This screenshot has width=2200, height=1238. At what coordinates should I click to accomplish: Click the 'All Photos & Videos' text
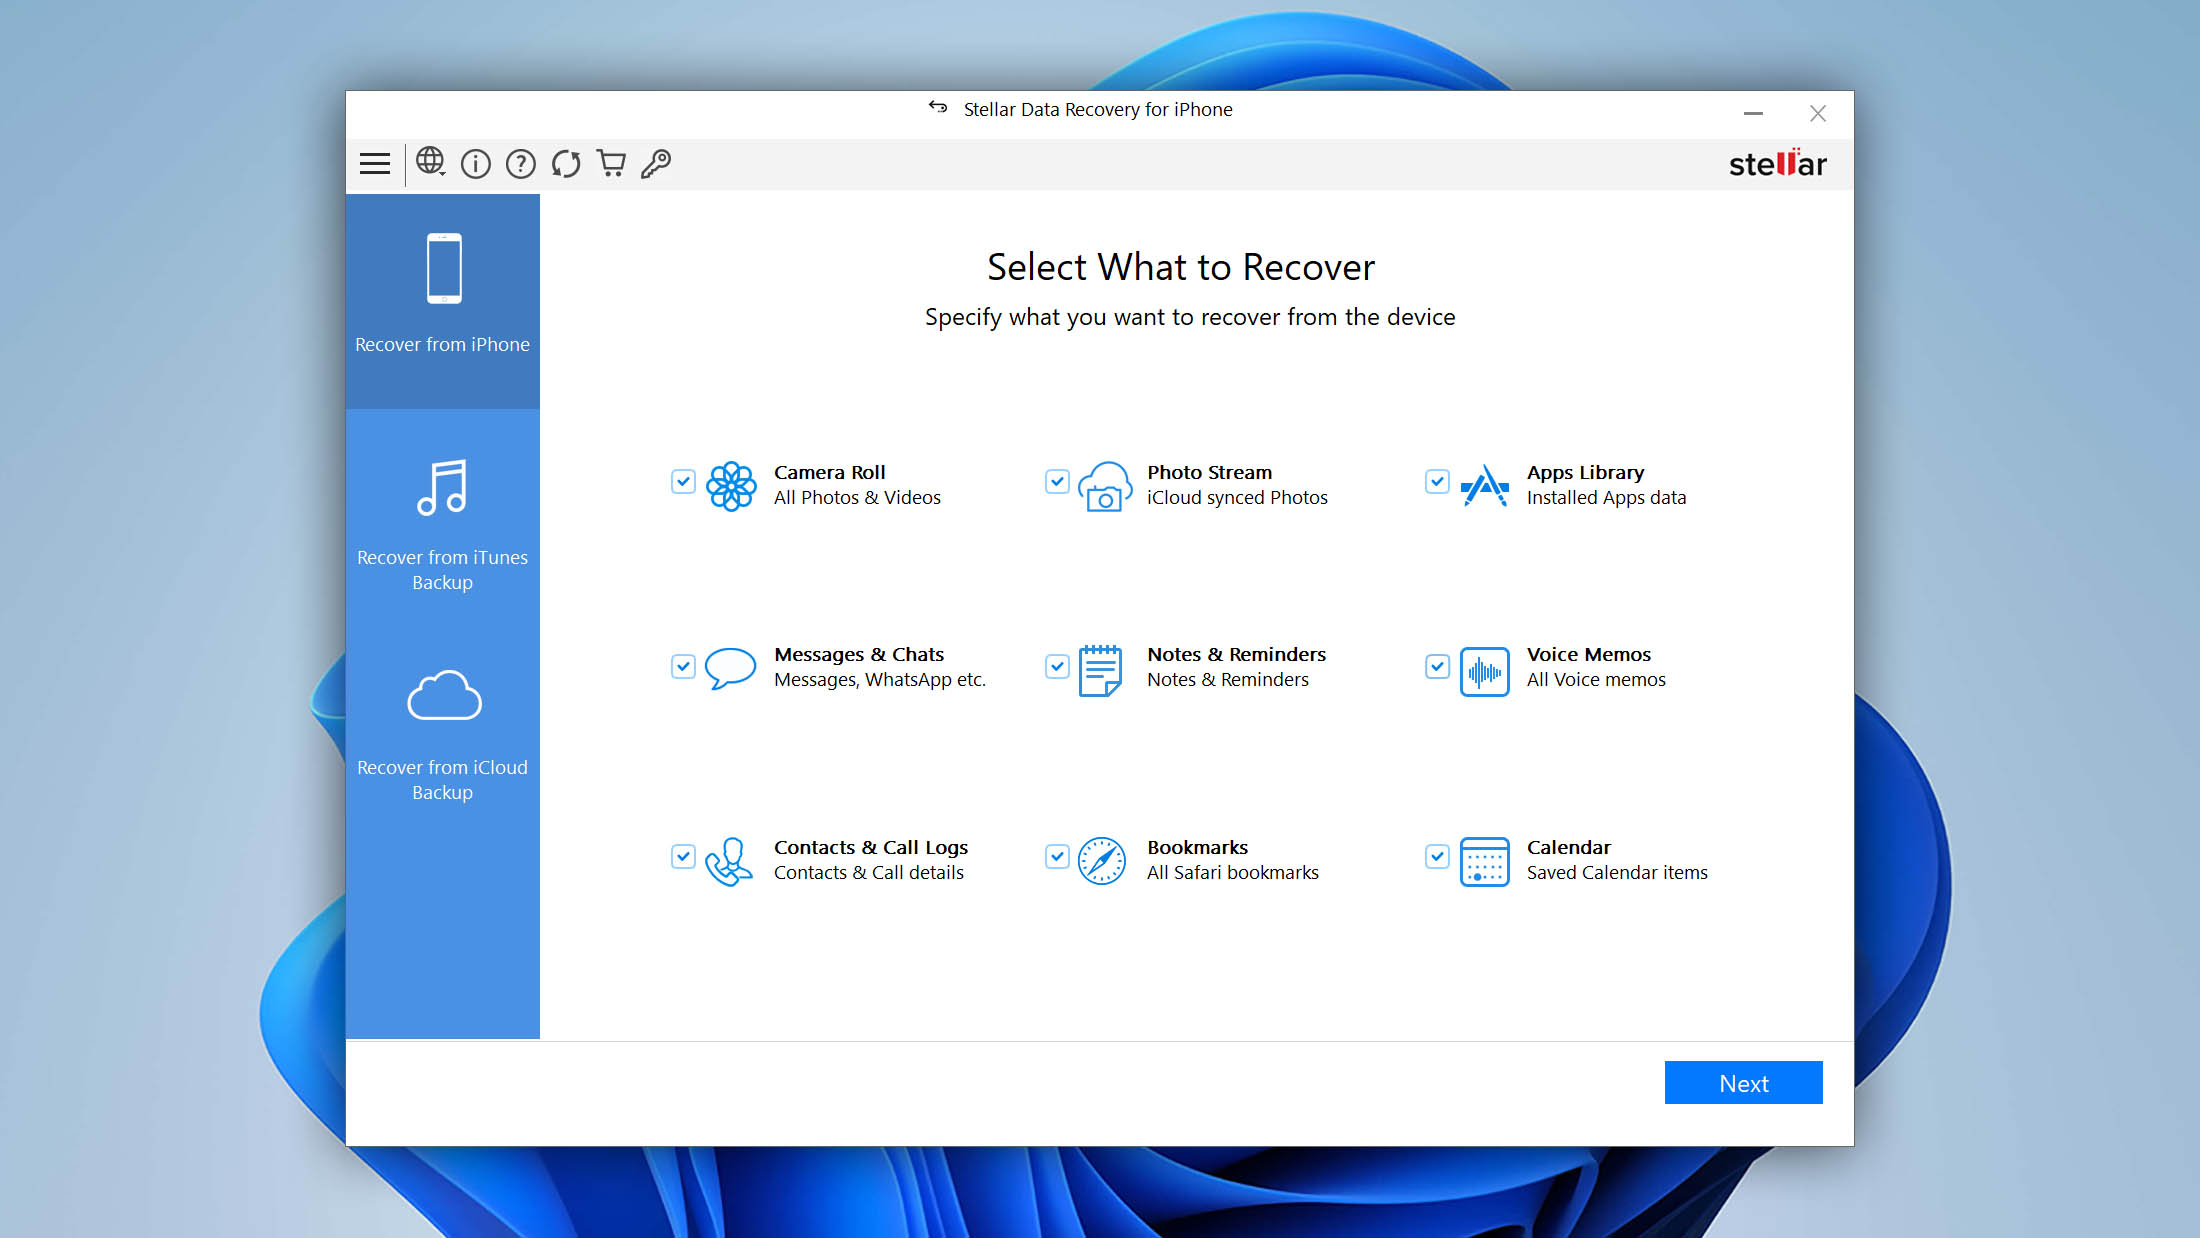click(x=857, y=497)
